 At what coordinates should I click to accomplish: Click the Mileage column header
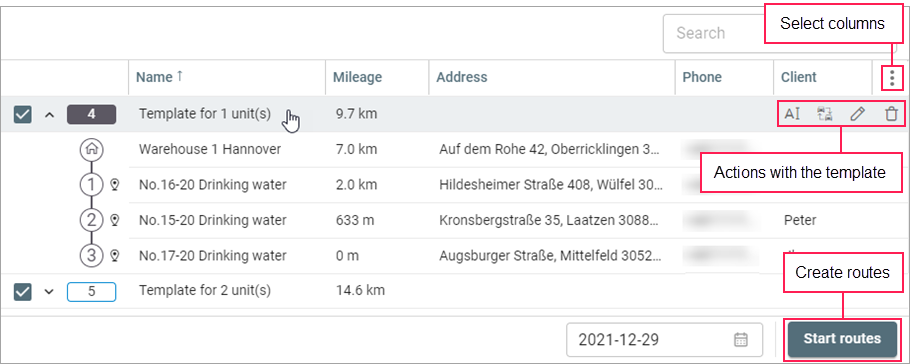click(357, 77)
